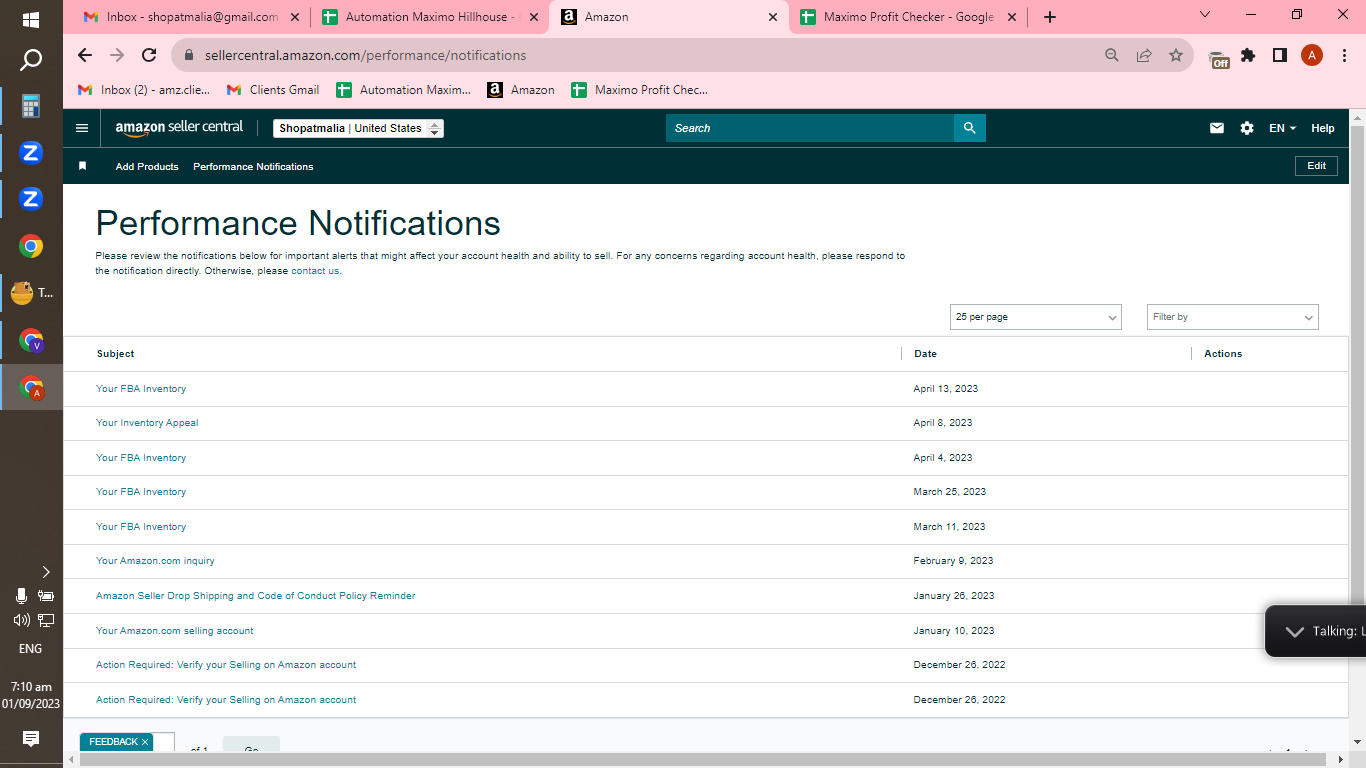
Task: Open the Chrome extensions puzzle icon
Action: coord(1248,55)
